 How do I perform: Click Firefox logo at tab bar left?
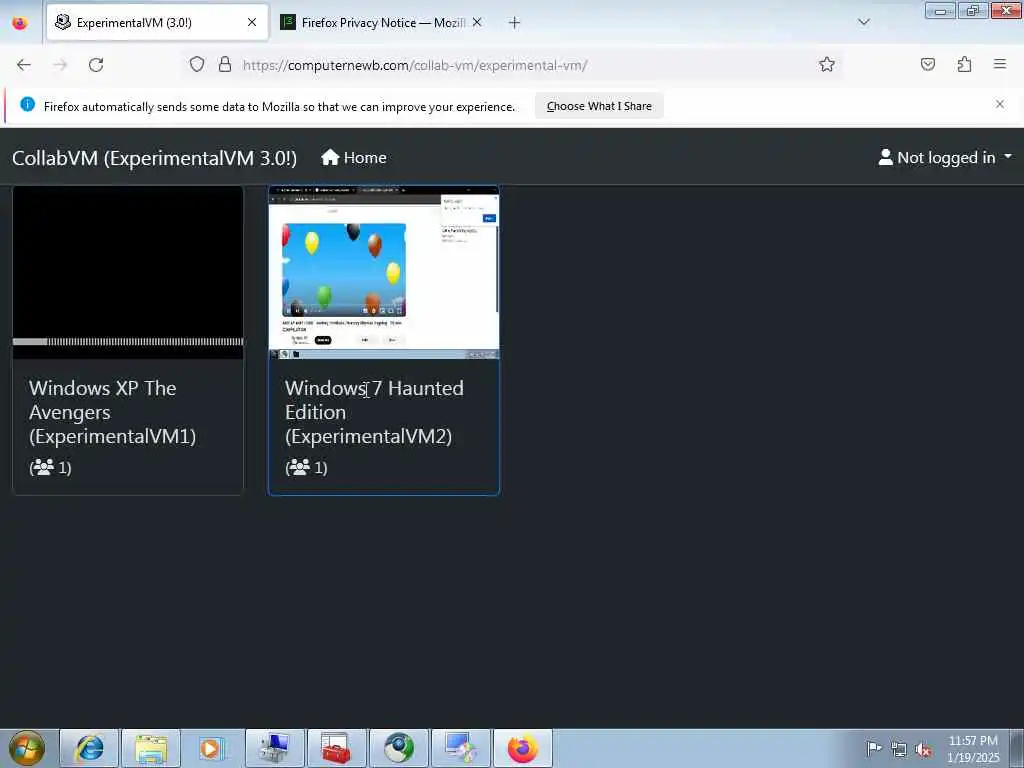pos(20,23)
